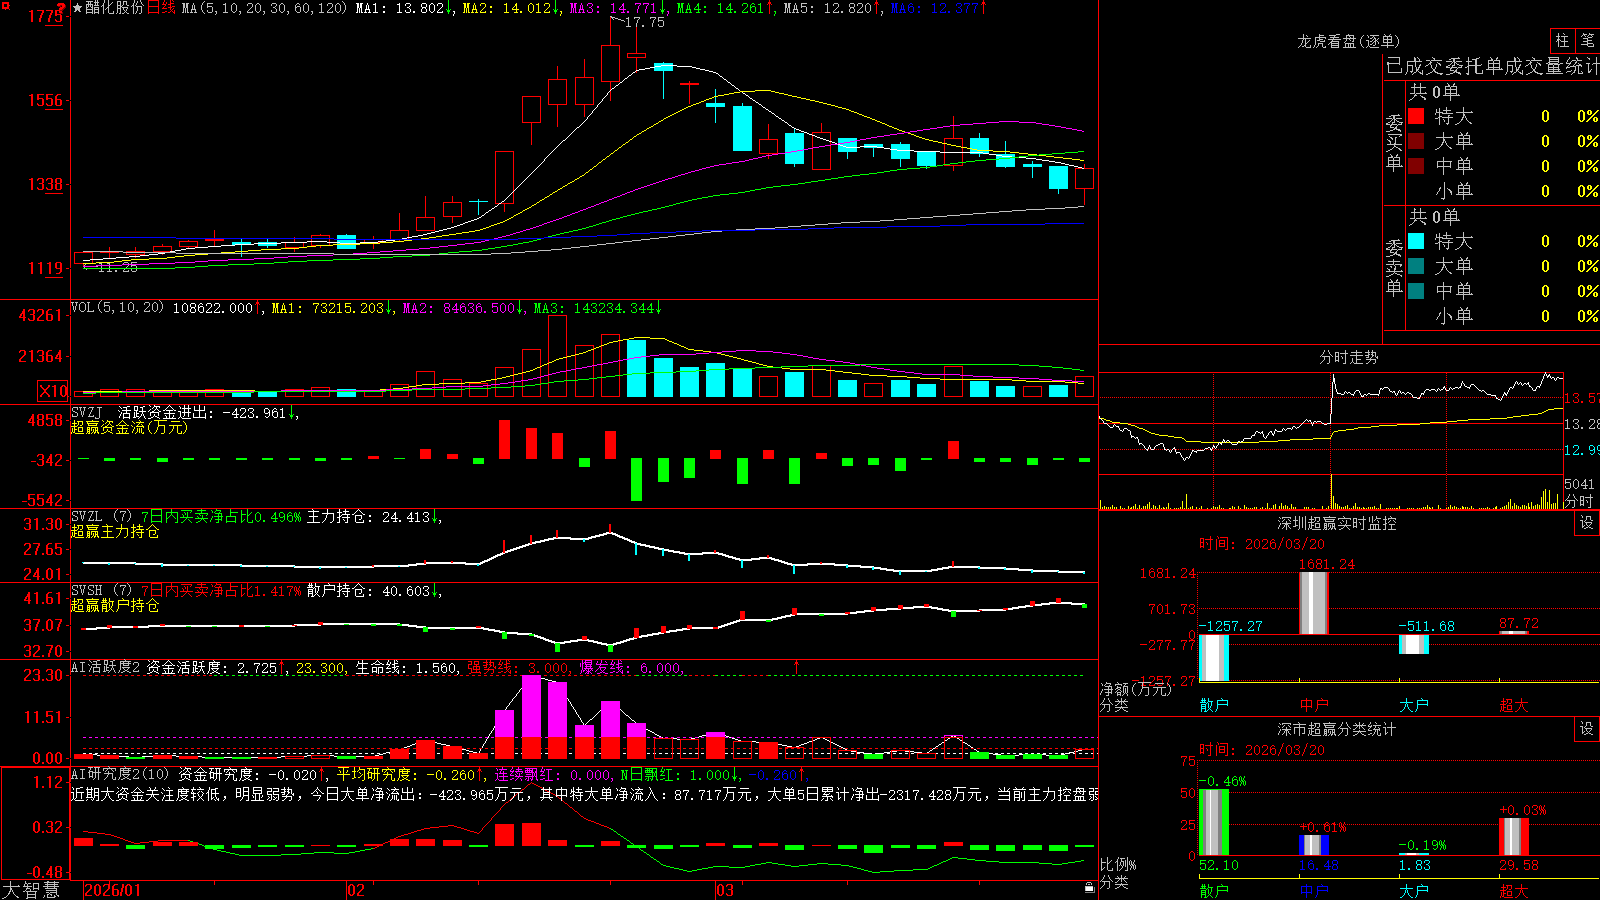The height and width of the screenshot is (900, 1600).
Task: Click the 1681.24 中户 bar in 实时监控
Action: click(x=1314, y=602)
